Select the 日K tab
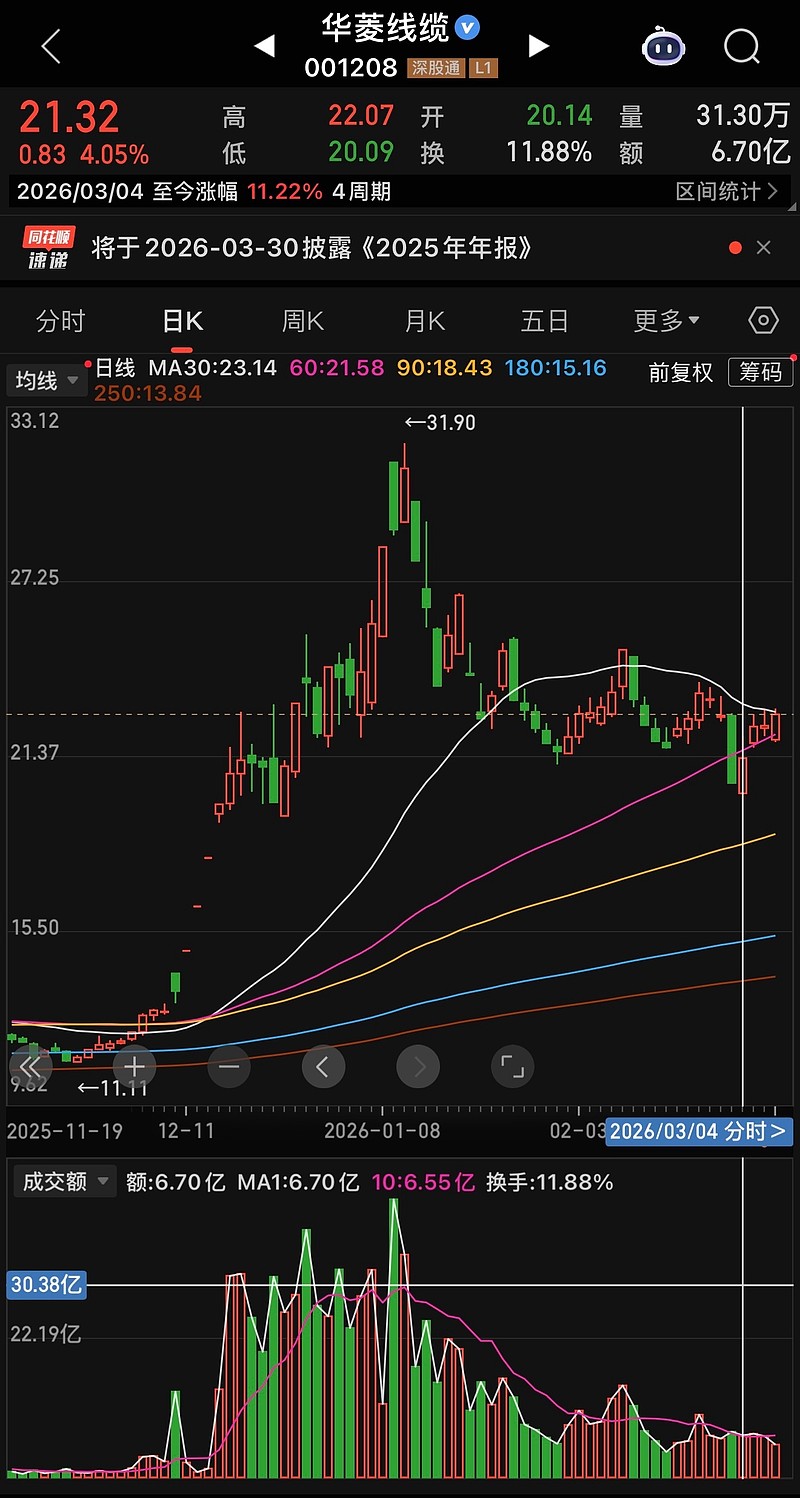This screenshot has width=800, height=1498. click(x=182, y=321)
